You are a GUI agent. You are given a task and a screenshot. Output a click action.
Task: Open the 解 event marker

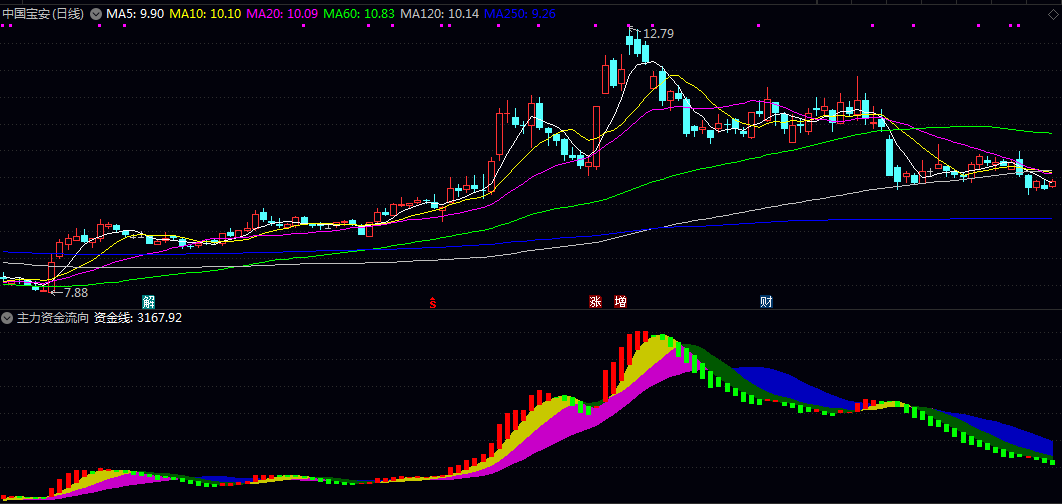point(148,301)
